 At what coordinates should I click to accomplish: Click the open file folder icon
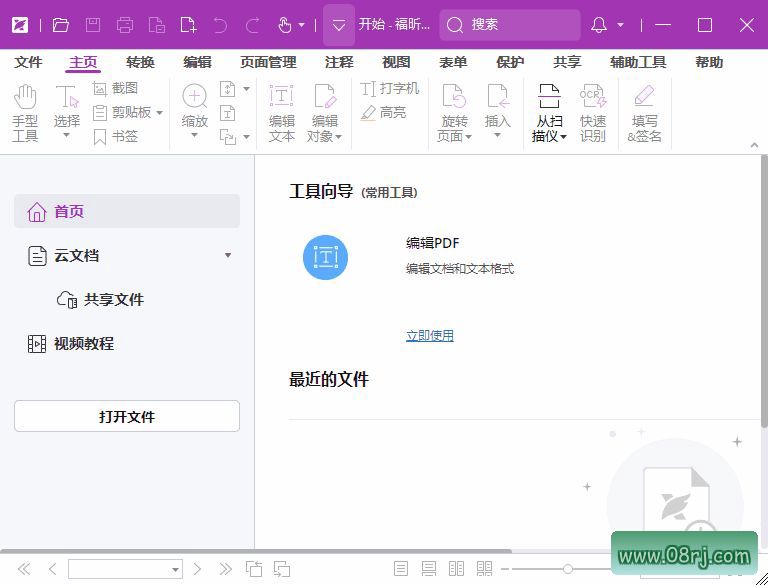61,25
